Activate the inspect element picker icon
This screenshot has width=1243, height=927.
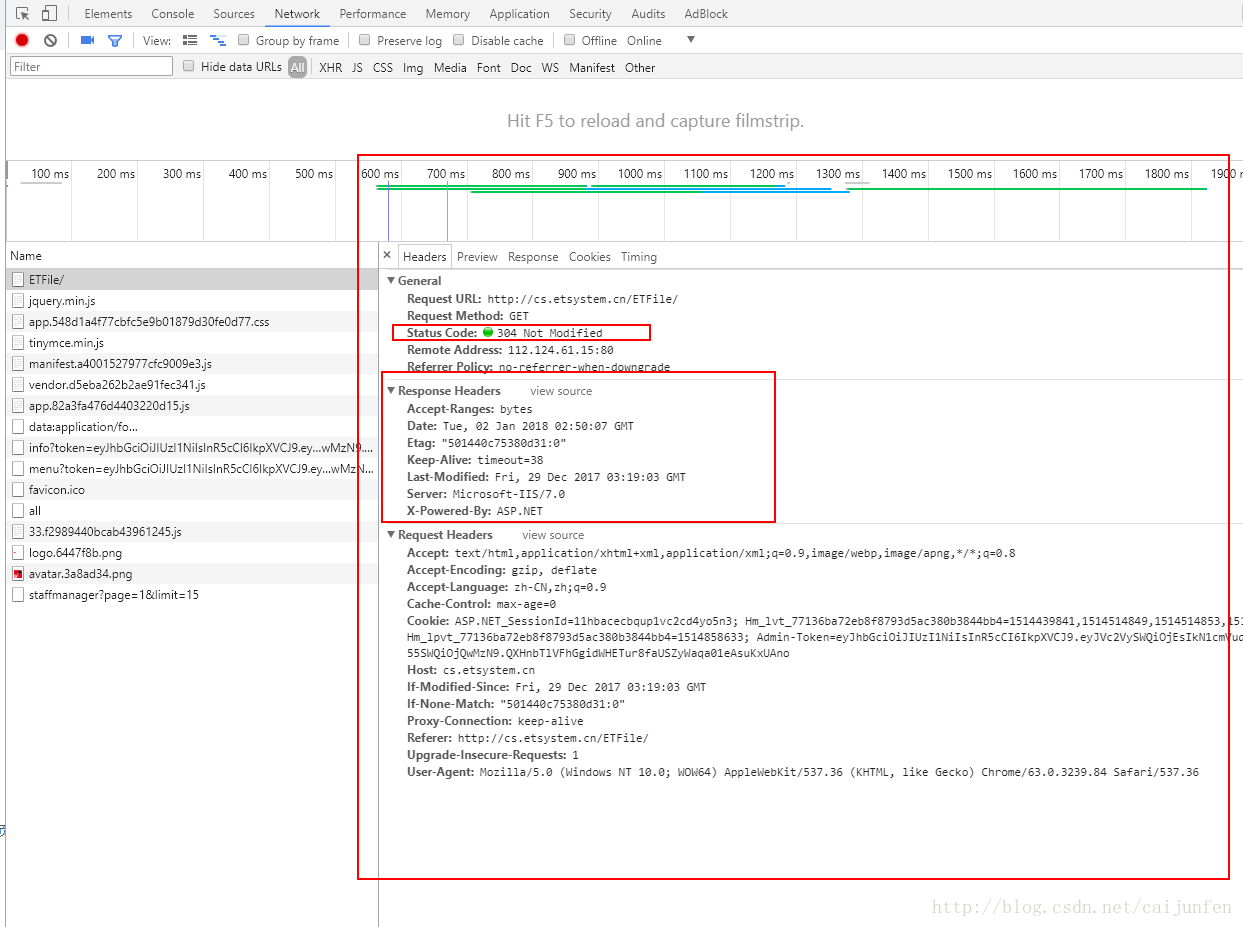[23, 14]
